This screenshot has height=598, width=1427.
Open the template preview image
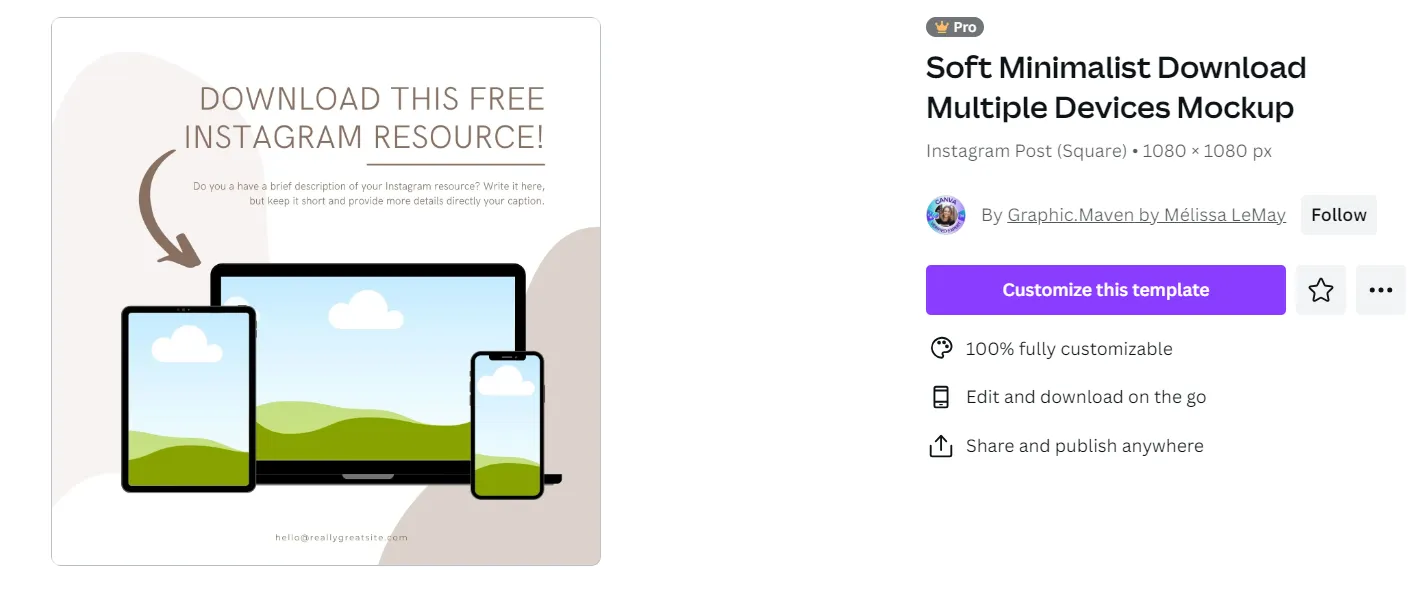[x=326, y=291]
